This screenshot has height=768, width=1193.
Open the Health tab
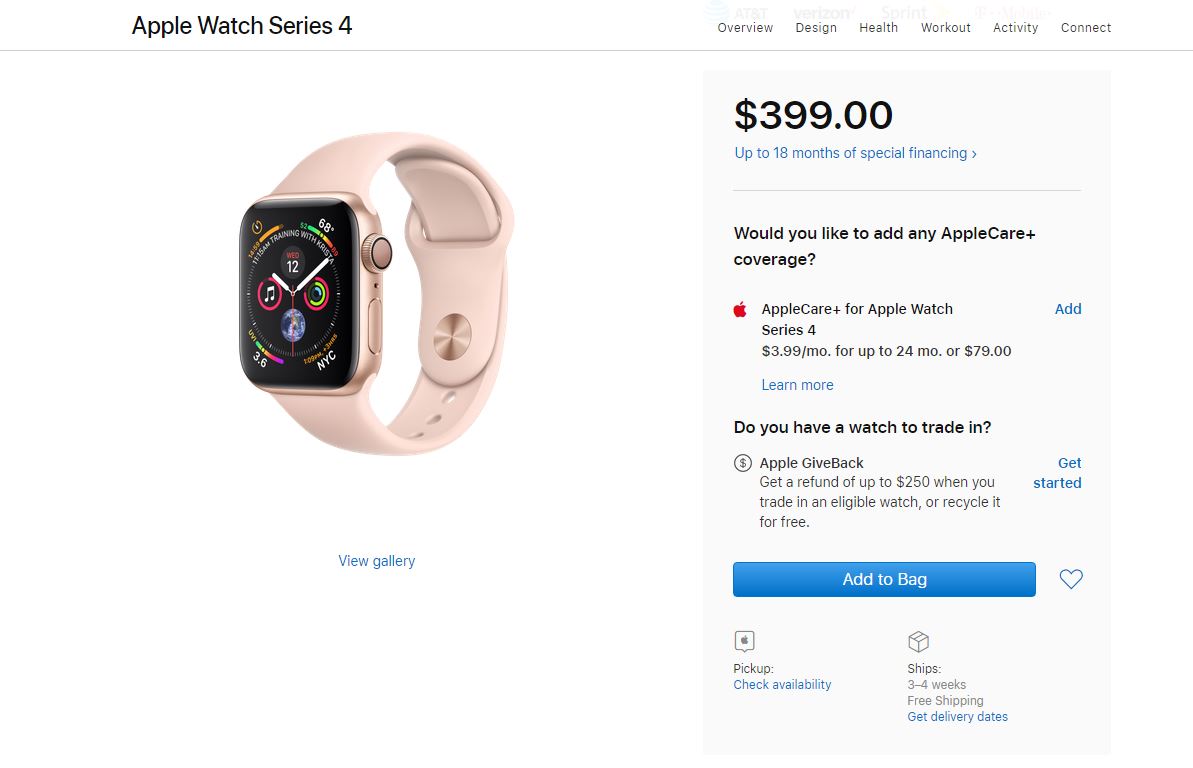(x=878, y=28)
